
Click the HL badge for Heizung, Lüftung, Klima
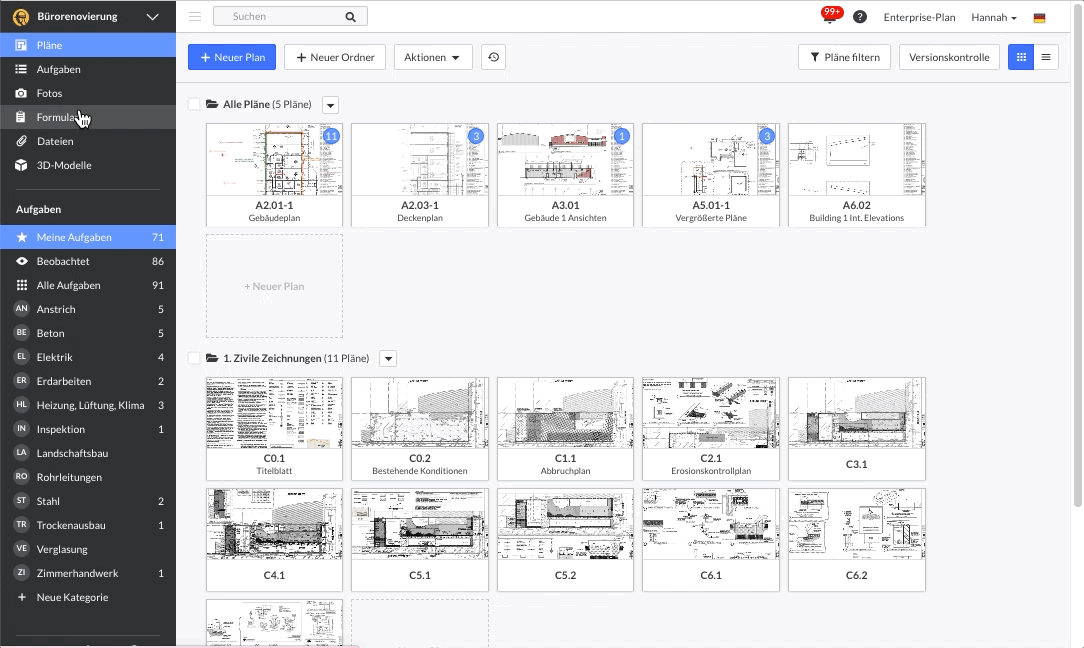coord(21,405)
